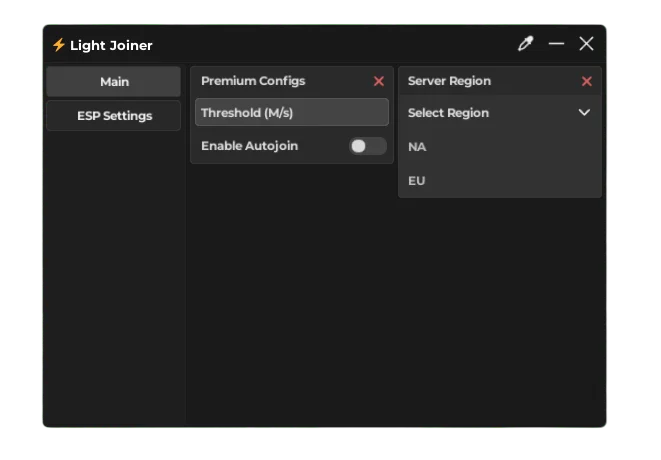Open the eyedropper theme color picker
The width and height of the screenshot is (661, 460).
525,44
